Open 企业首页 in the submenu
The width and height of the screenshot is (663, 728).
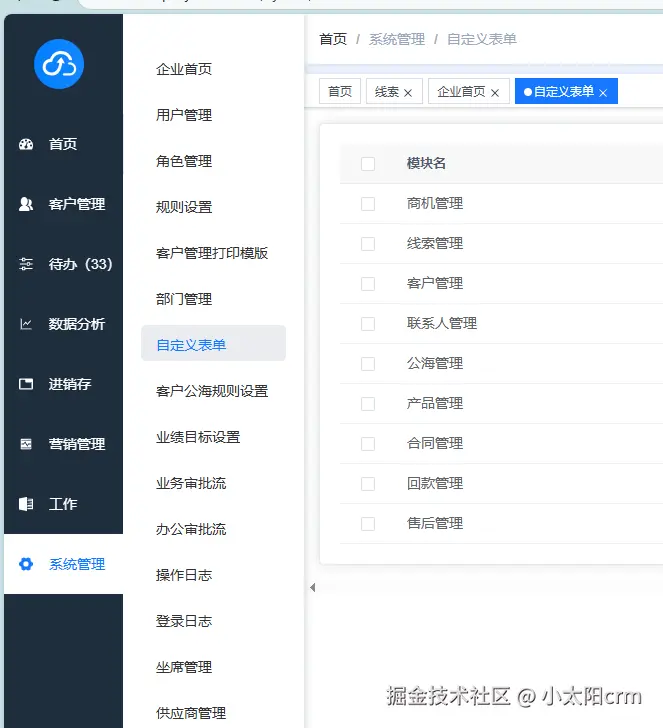[184, 69]
